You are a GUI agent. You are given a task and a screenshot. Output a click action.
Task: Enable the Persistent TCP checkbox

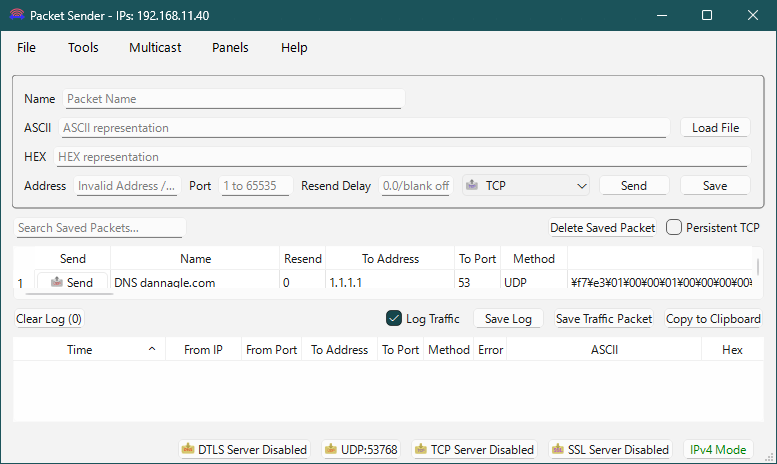pos(674,227)
